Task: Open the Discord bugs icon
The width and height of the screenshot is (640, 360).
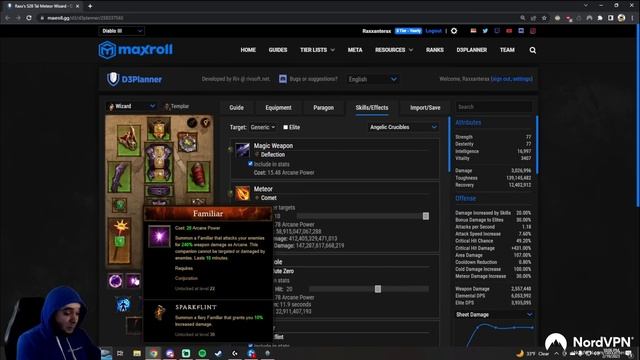Action: click(x=283, y=79)
